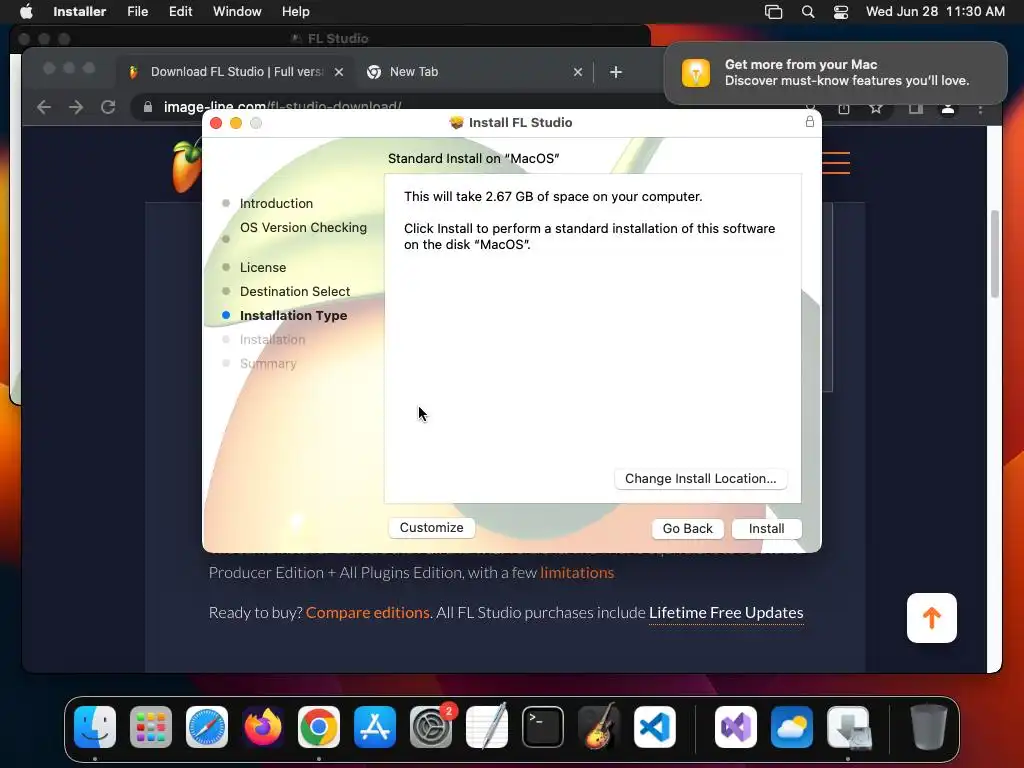Click Chrome back arrow
1024x768 pixels.
tap(44, 106)
